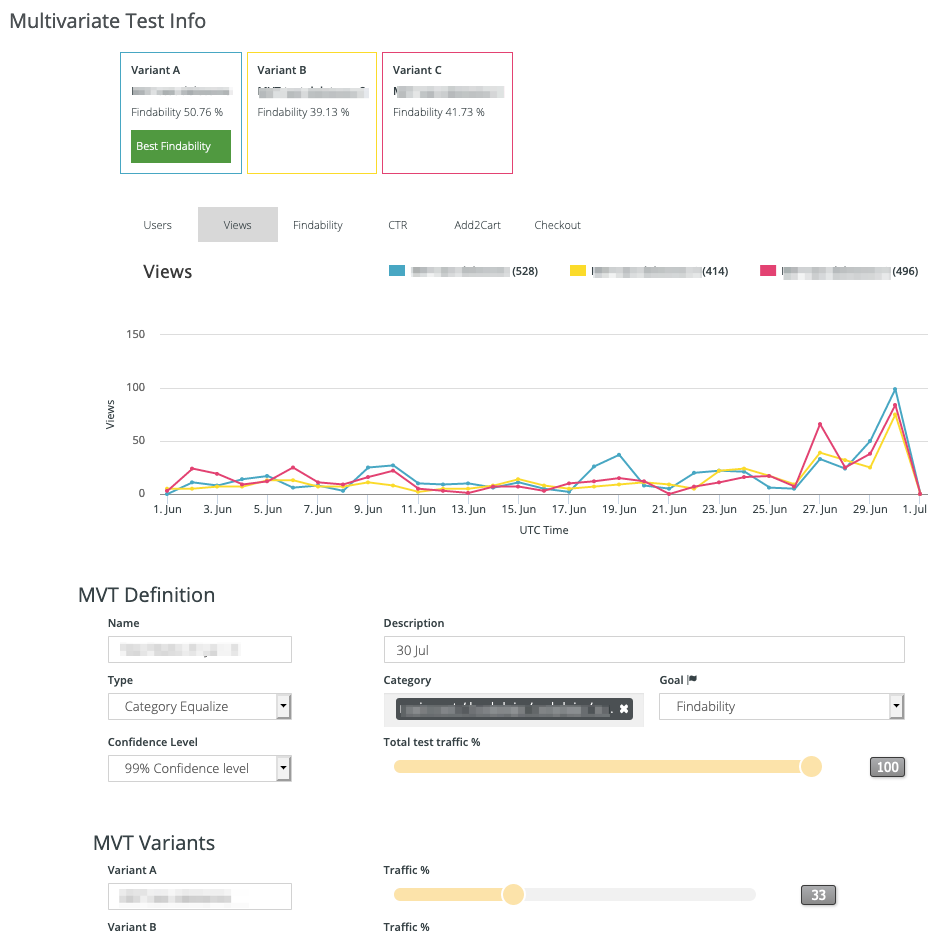
Task: Toggle the blue series legend swatch
Action: coord(396,271)
